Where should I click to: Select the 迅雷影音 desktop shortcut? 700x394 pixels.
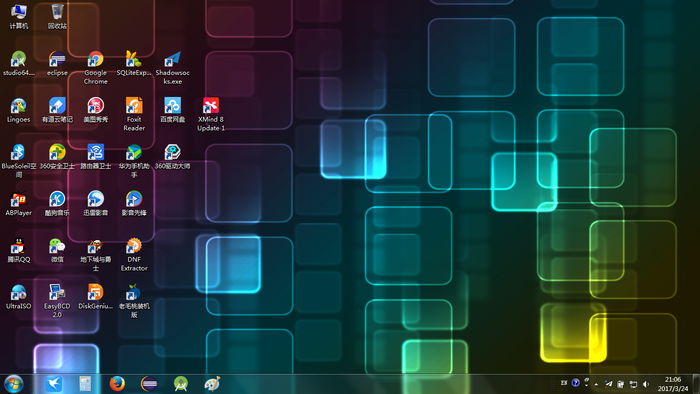tap(96, 203)
